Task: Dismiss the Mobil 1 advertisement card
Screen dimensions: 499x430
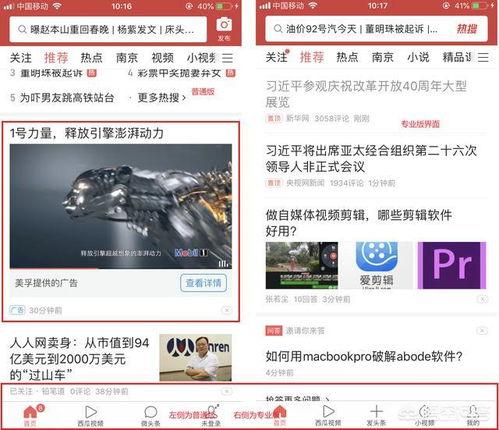Action: point(227,310)
